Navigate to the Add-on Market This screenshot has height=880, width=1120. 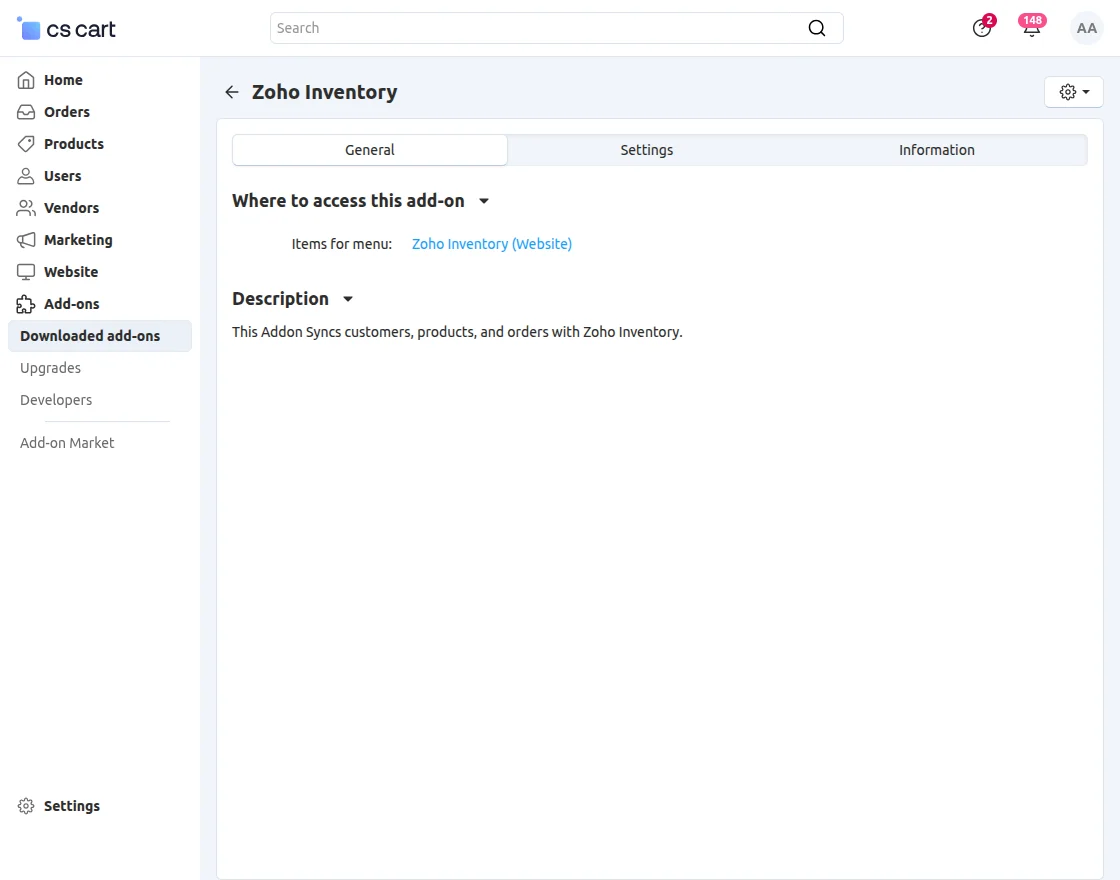[66, 442]
